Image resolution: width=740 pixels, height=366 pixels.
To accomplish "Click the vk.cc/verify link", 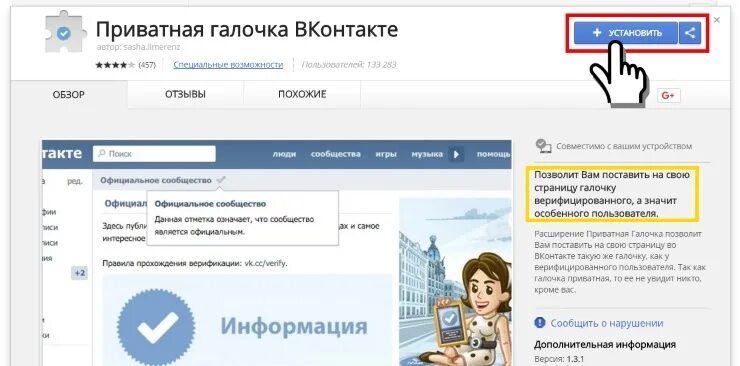I will [x=265, y=263].
